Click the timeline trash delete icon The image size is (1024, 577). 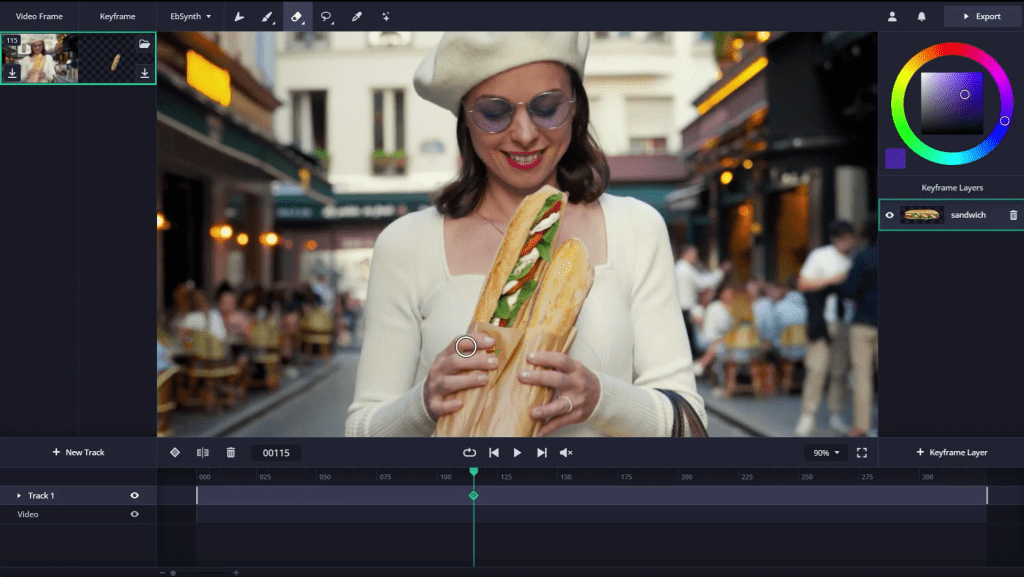[231, 452]
